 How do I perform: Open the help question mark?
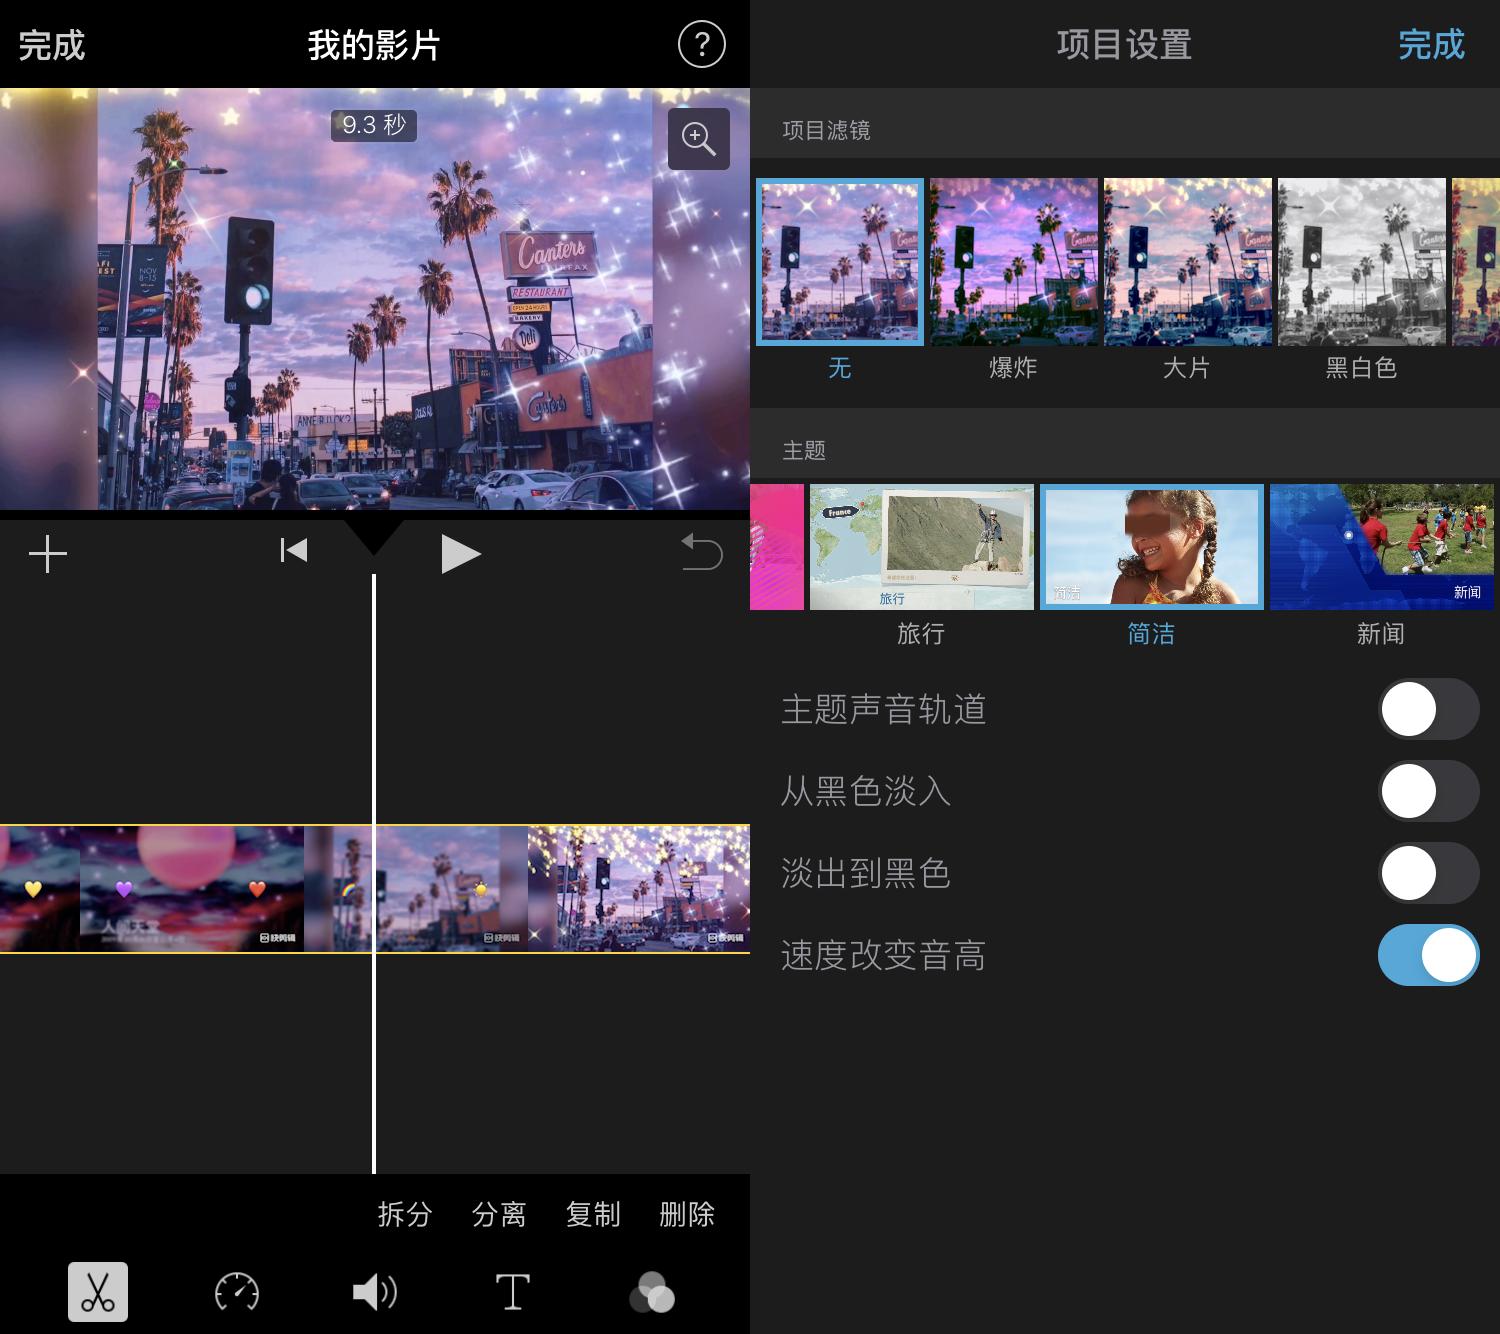coord(702,44)
